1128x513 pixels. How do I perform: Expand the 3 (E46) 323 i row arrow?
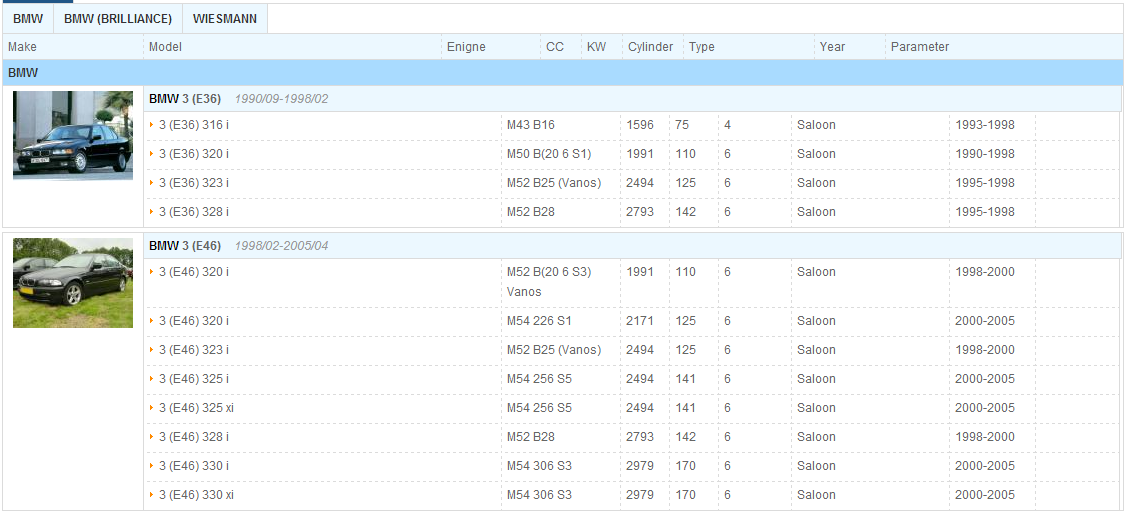[x=152, y=350]
